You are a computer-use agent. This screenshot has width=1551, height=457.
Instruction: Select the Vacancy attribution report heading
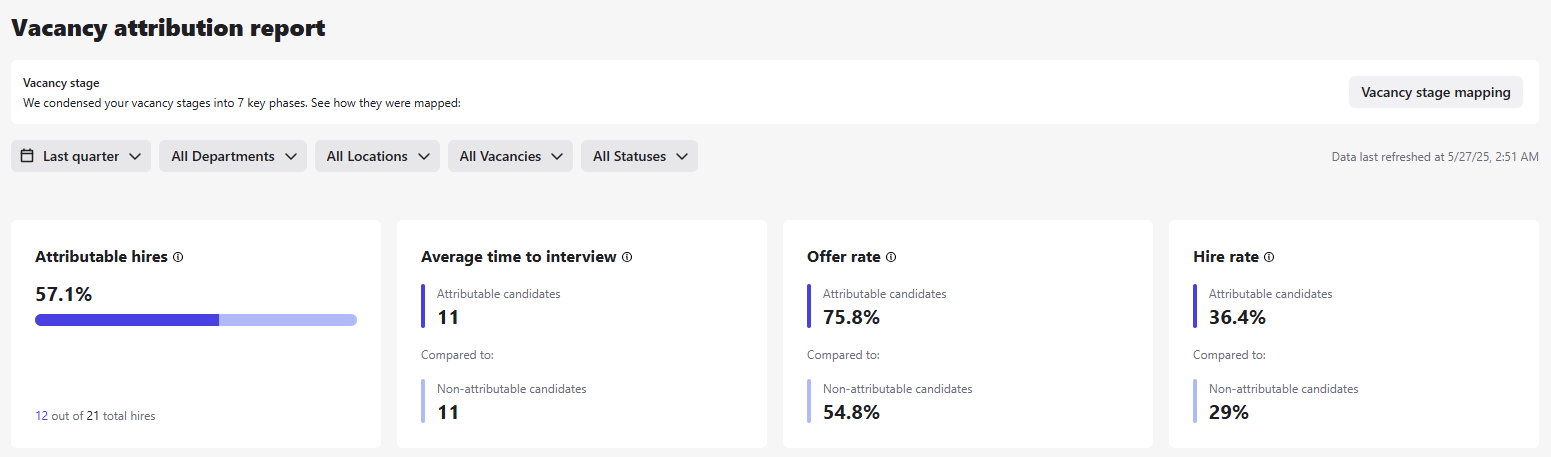[x=168, y=28]
